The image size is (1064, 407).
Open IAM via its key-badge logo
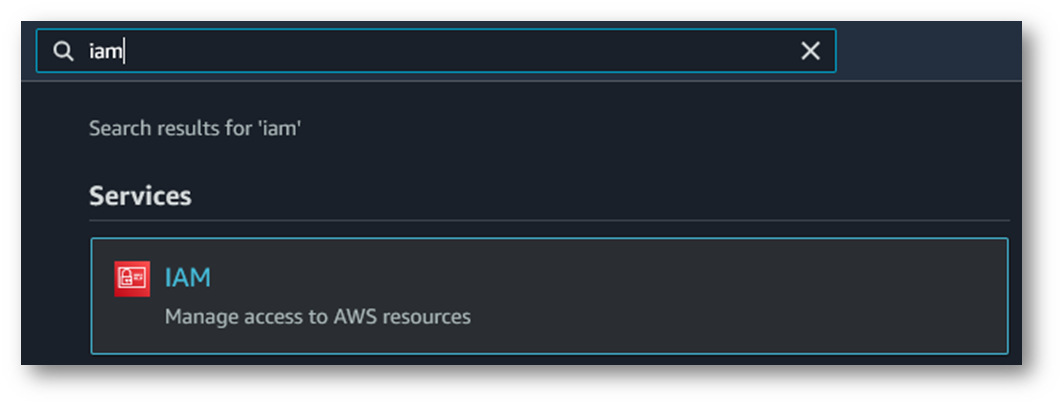click(132, 278)
